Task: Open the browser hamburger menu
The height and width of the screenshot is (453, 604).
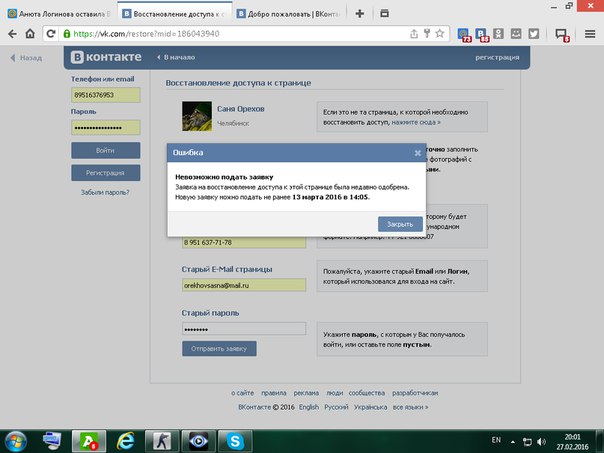Action: click(x=590, y=34)
